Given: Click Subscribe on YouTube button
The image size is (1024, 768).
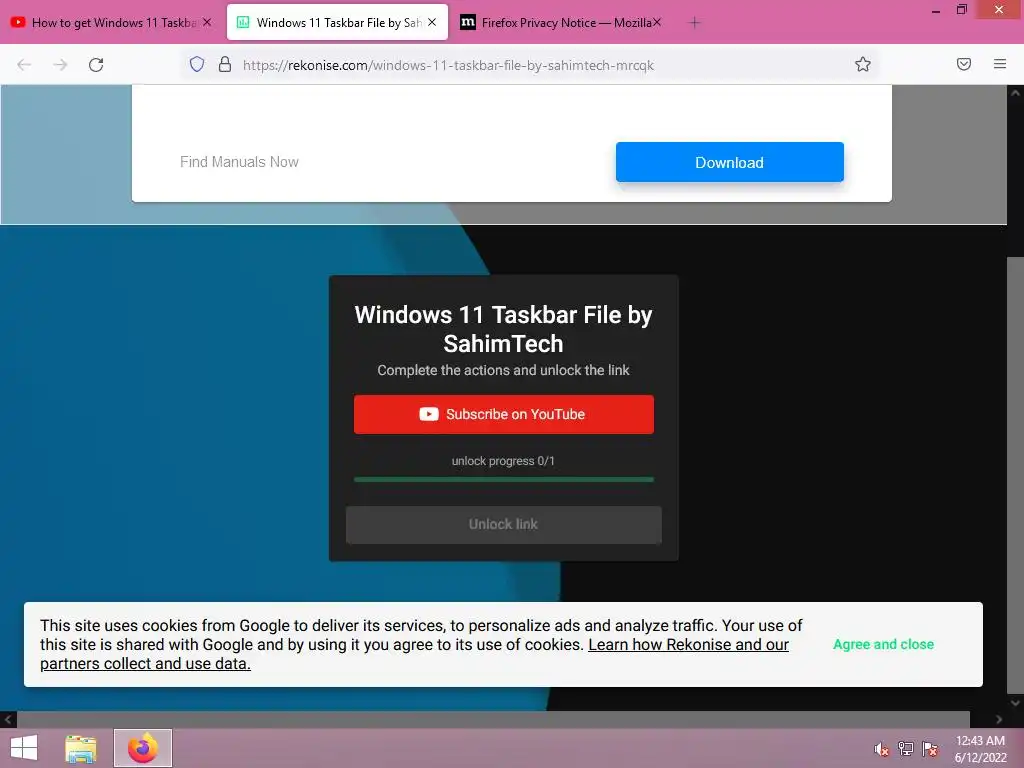Looking at the screenshot, I should [x=504, y=414].
